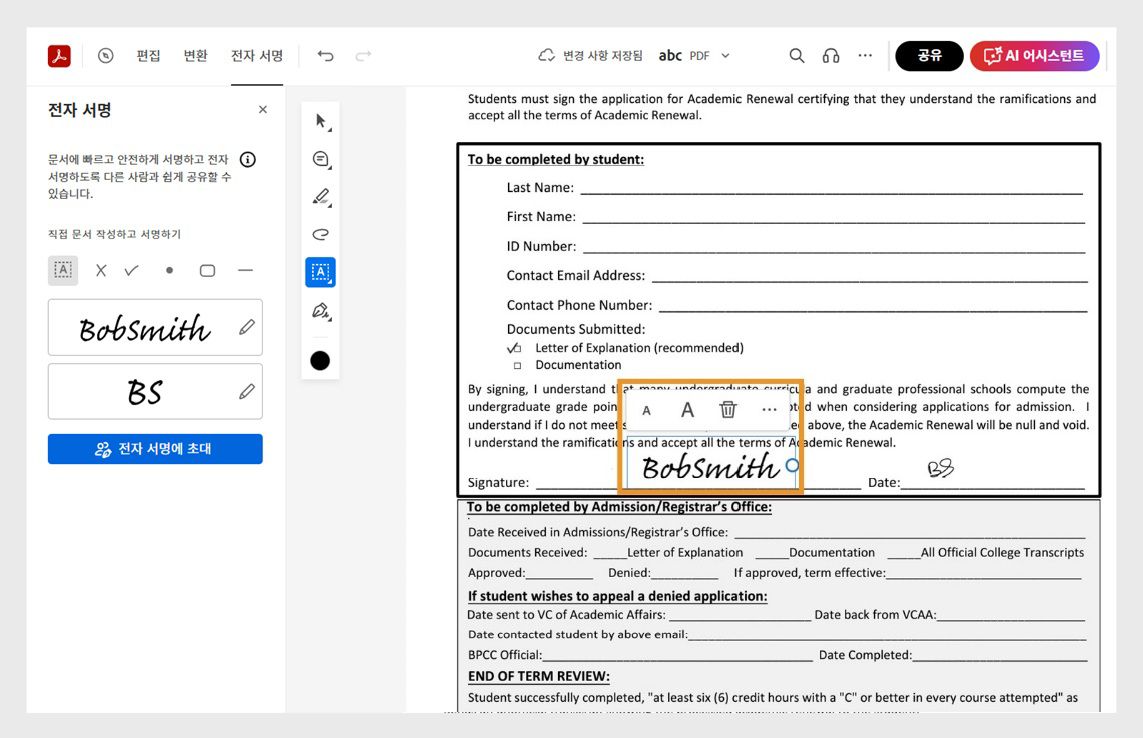This screenshot has width=1143, height=738.
Task: Click the headphones read aloud icon
Action: [x=831, y=55]
